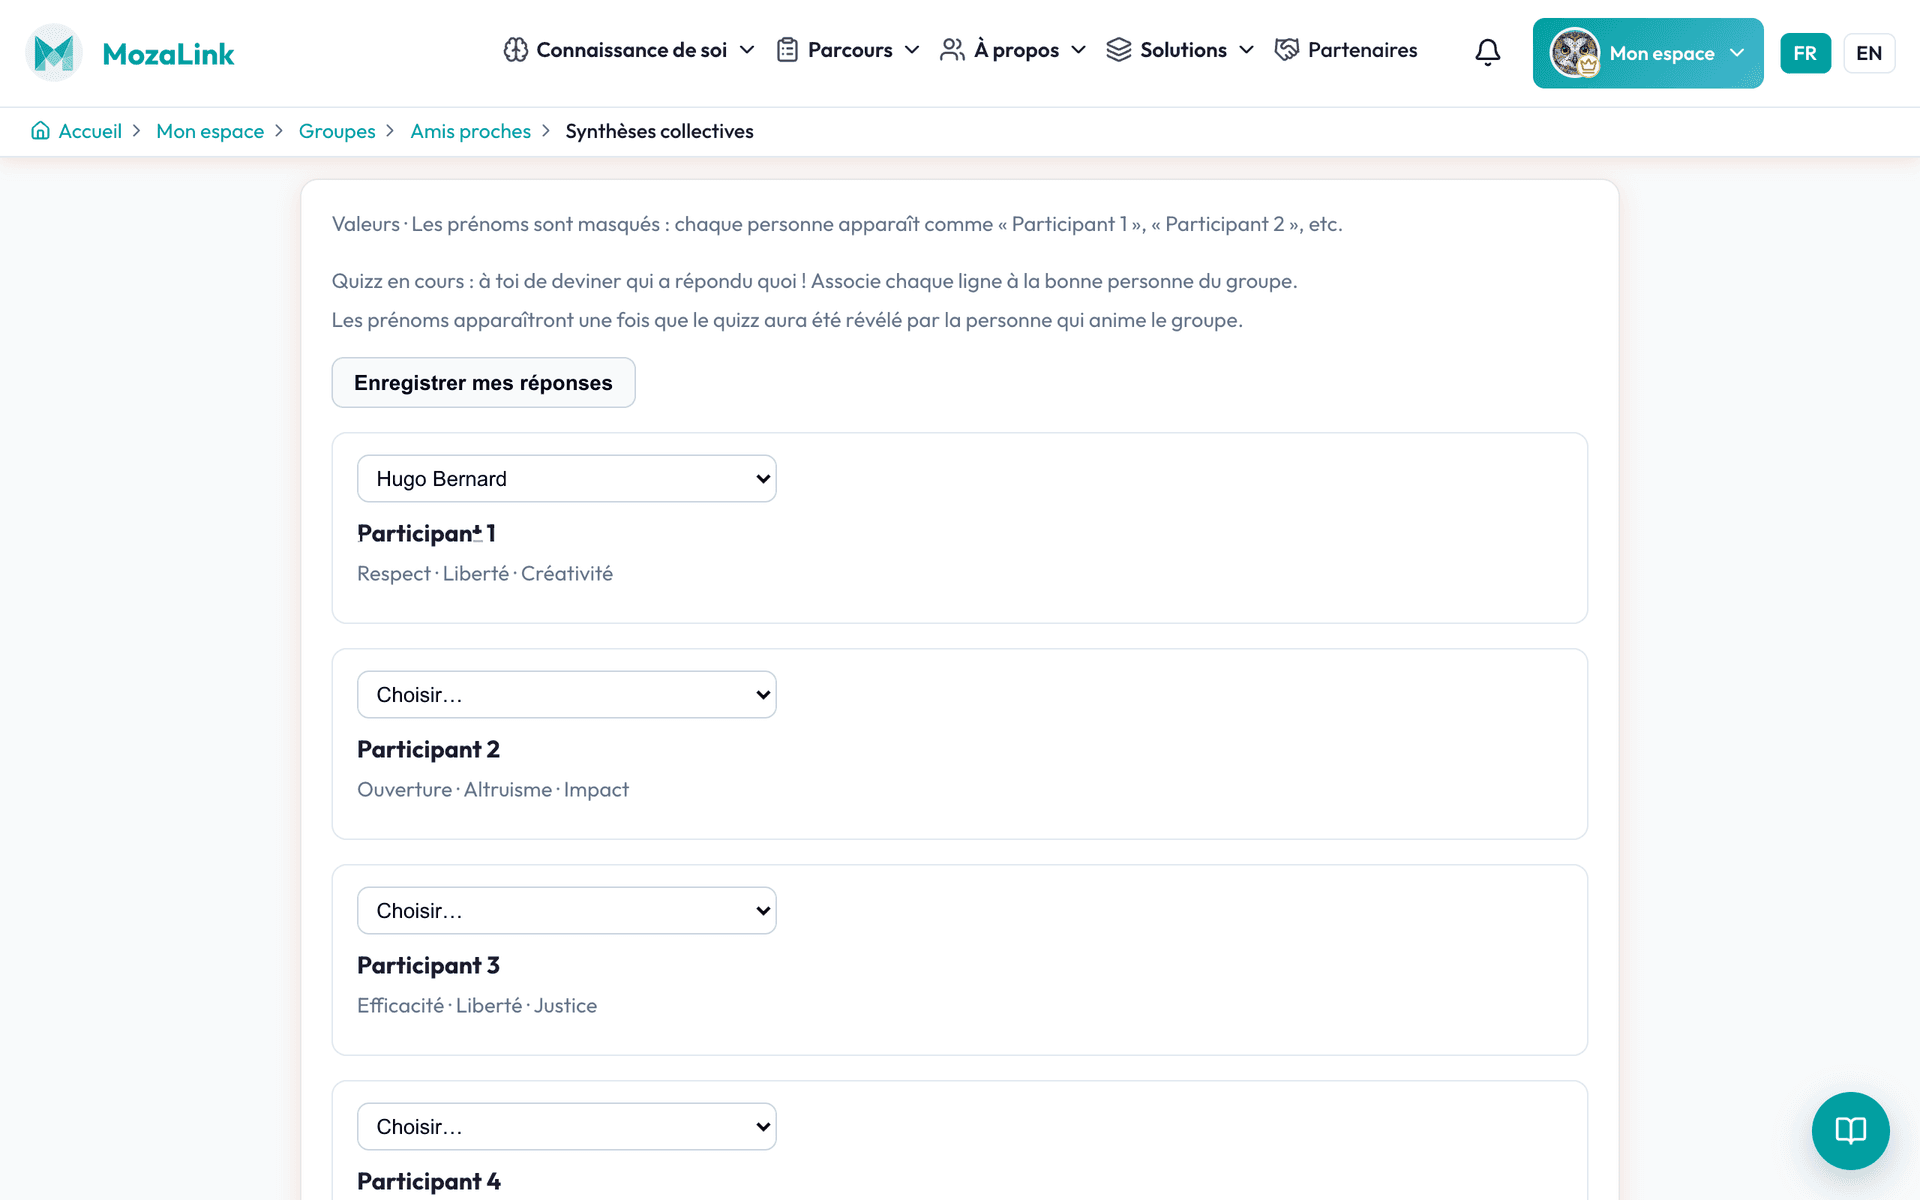Click the Participant 3 heading
The image size is (1920, 1200).
click(428, 966)
